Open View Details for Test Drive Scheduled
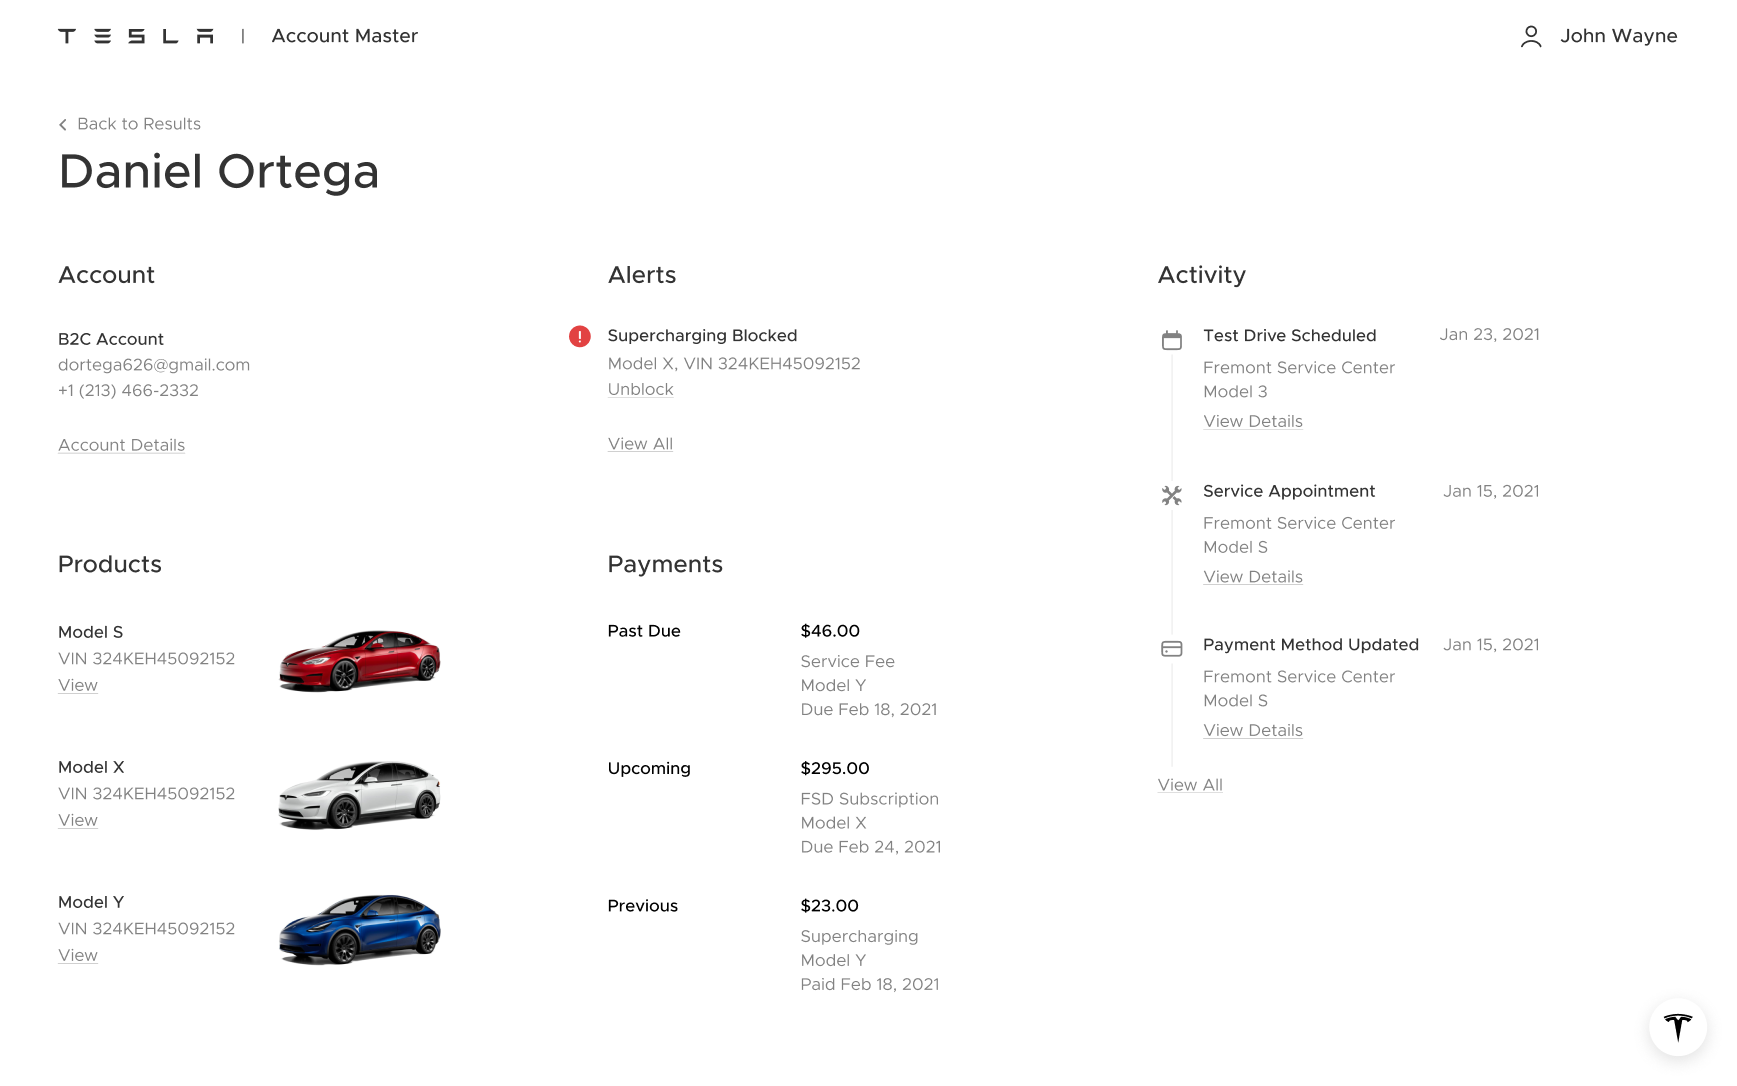1737x1086 pixels. 1252,421
